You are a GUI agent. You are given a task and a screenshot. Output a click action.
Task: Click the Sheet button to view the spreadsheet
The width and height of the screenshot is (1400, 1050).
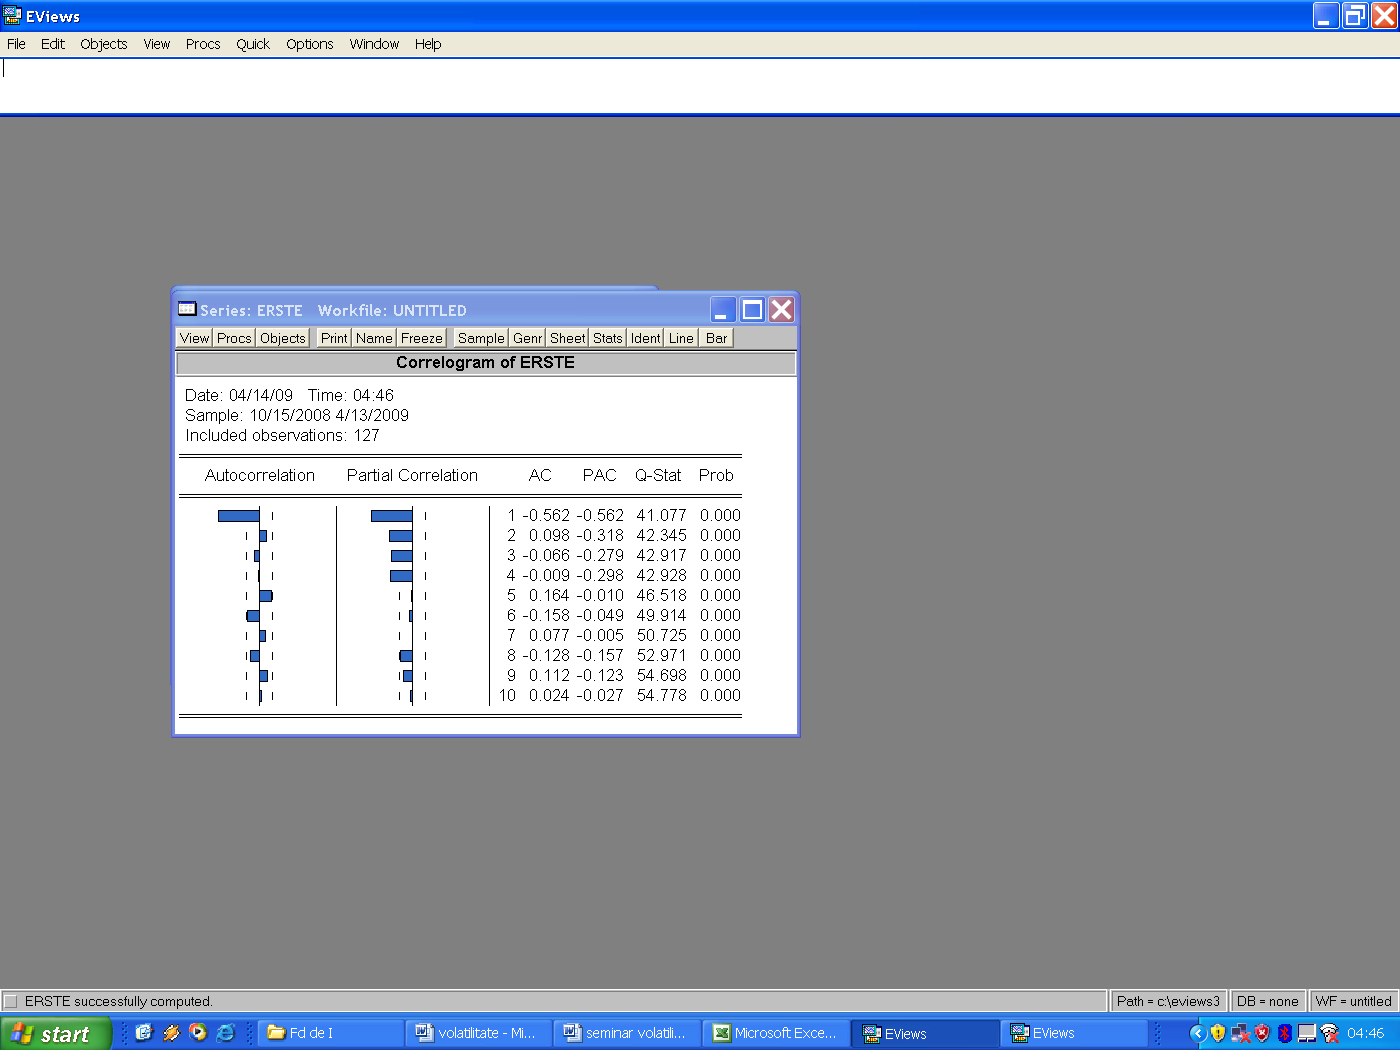point(567,338)
